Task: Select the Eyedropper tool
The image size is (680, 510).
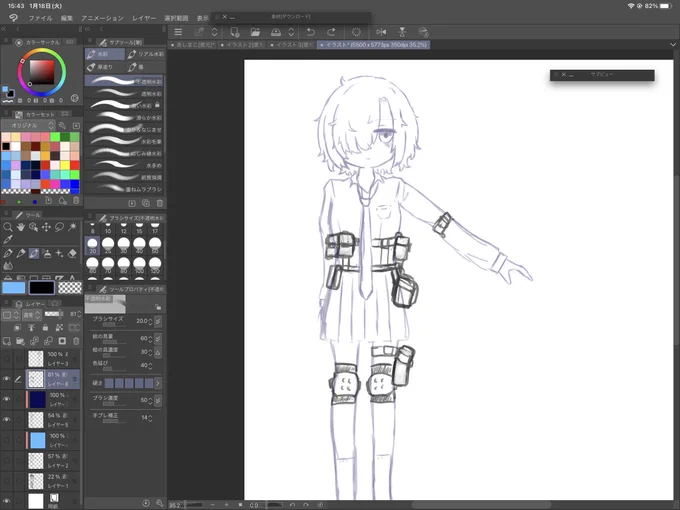Action: pos(7,239)
